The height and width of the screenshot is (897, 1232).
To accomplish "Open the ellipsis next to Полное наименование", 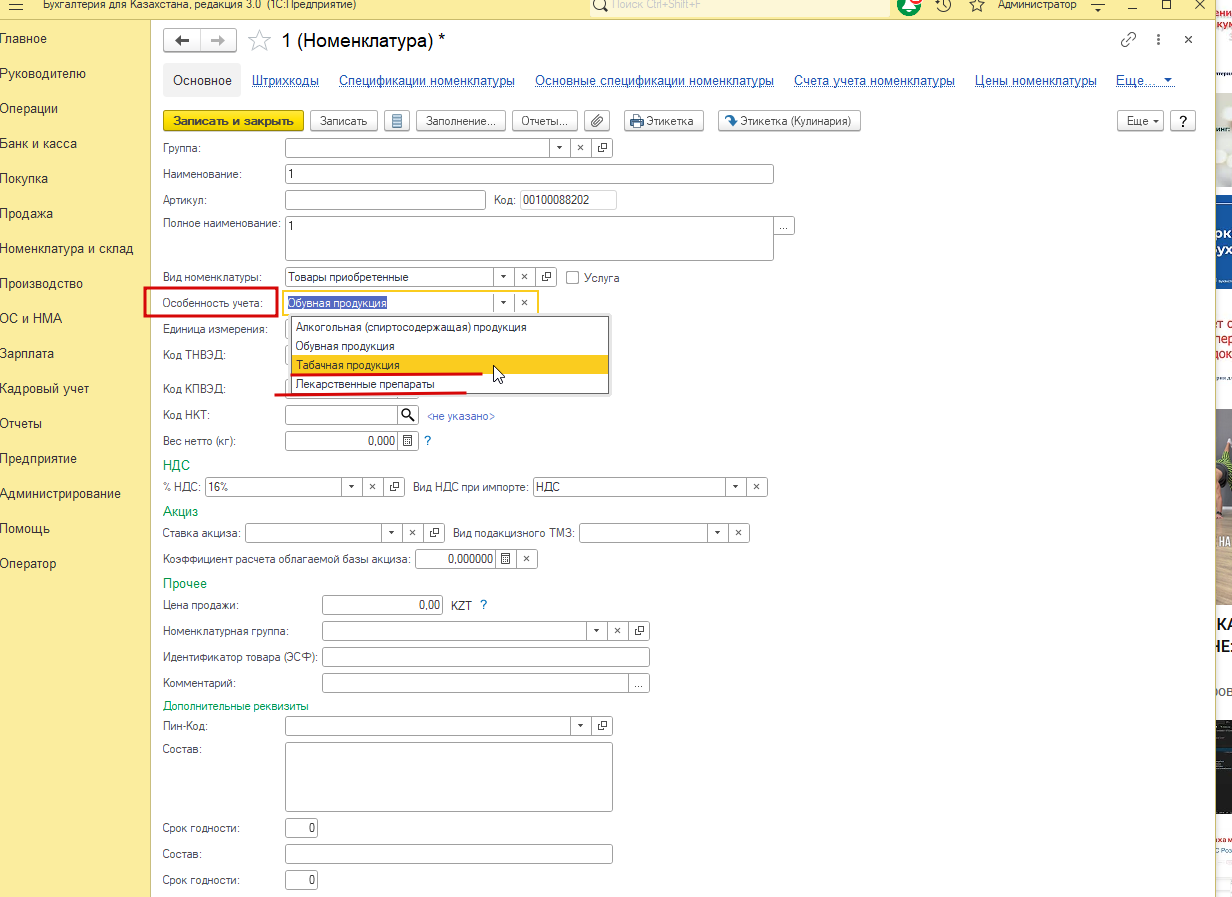I will 784,227.
